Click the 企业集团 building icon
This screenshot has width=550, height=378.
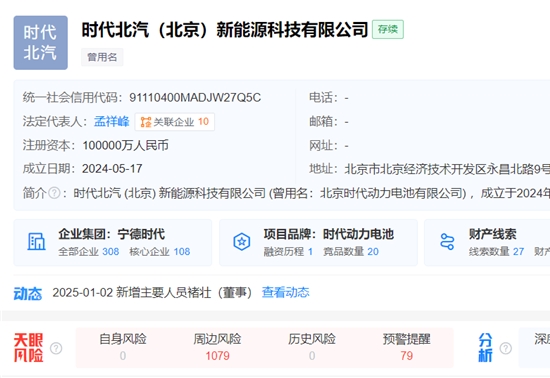click(36, 242)
